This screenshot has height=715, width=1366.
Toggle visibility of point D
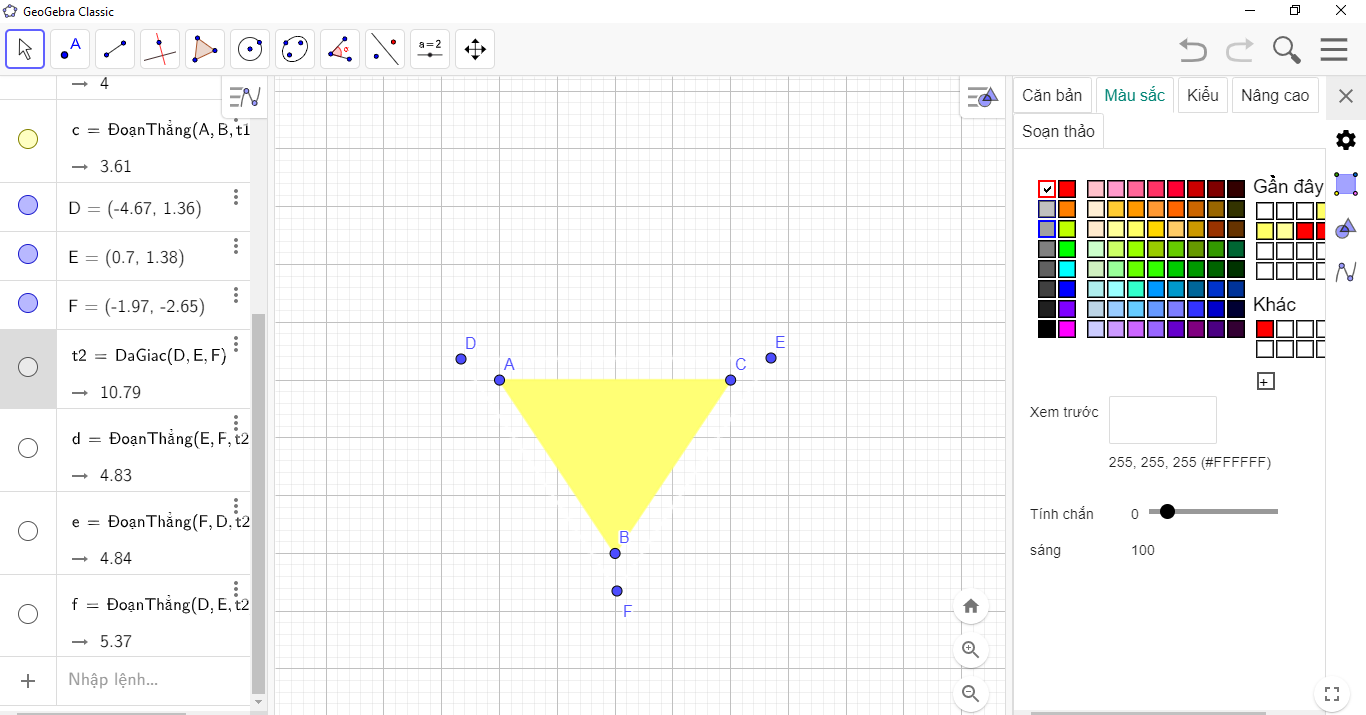(28, 206)
